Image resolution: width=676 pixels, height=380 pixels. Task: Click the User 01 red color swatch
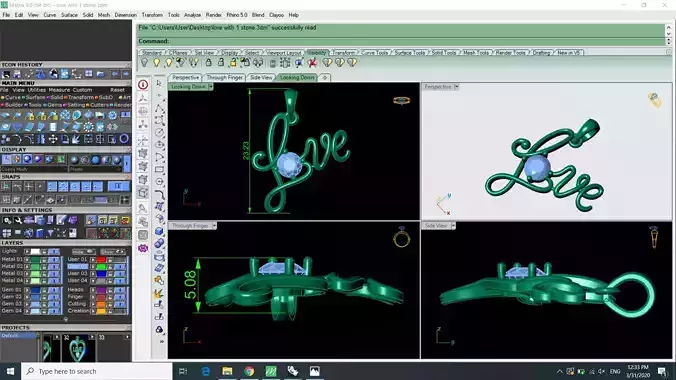(101, 260)
